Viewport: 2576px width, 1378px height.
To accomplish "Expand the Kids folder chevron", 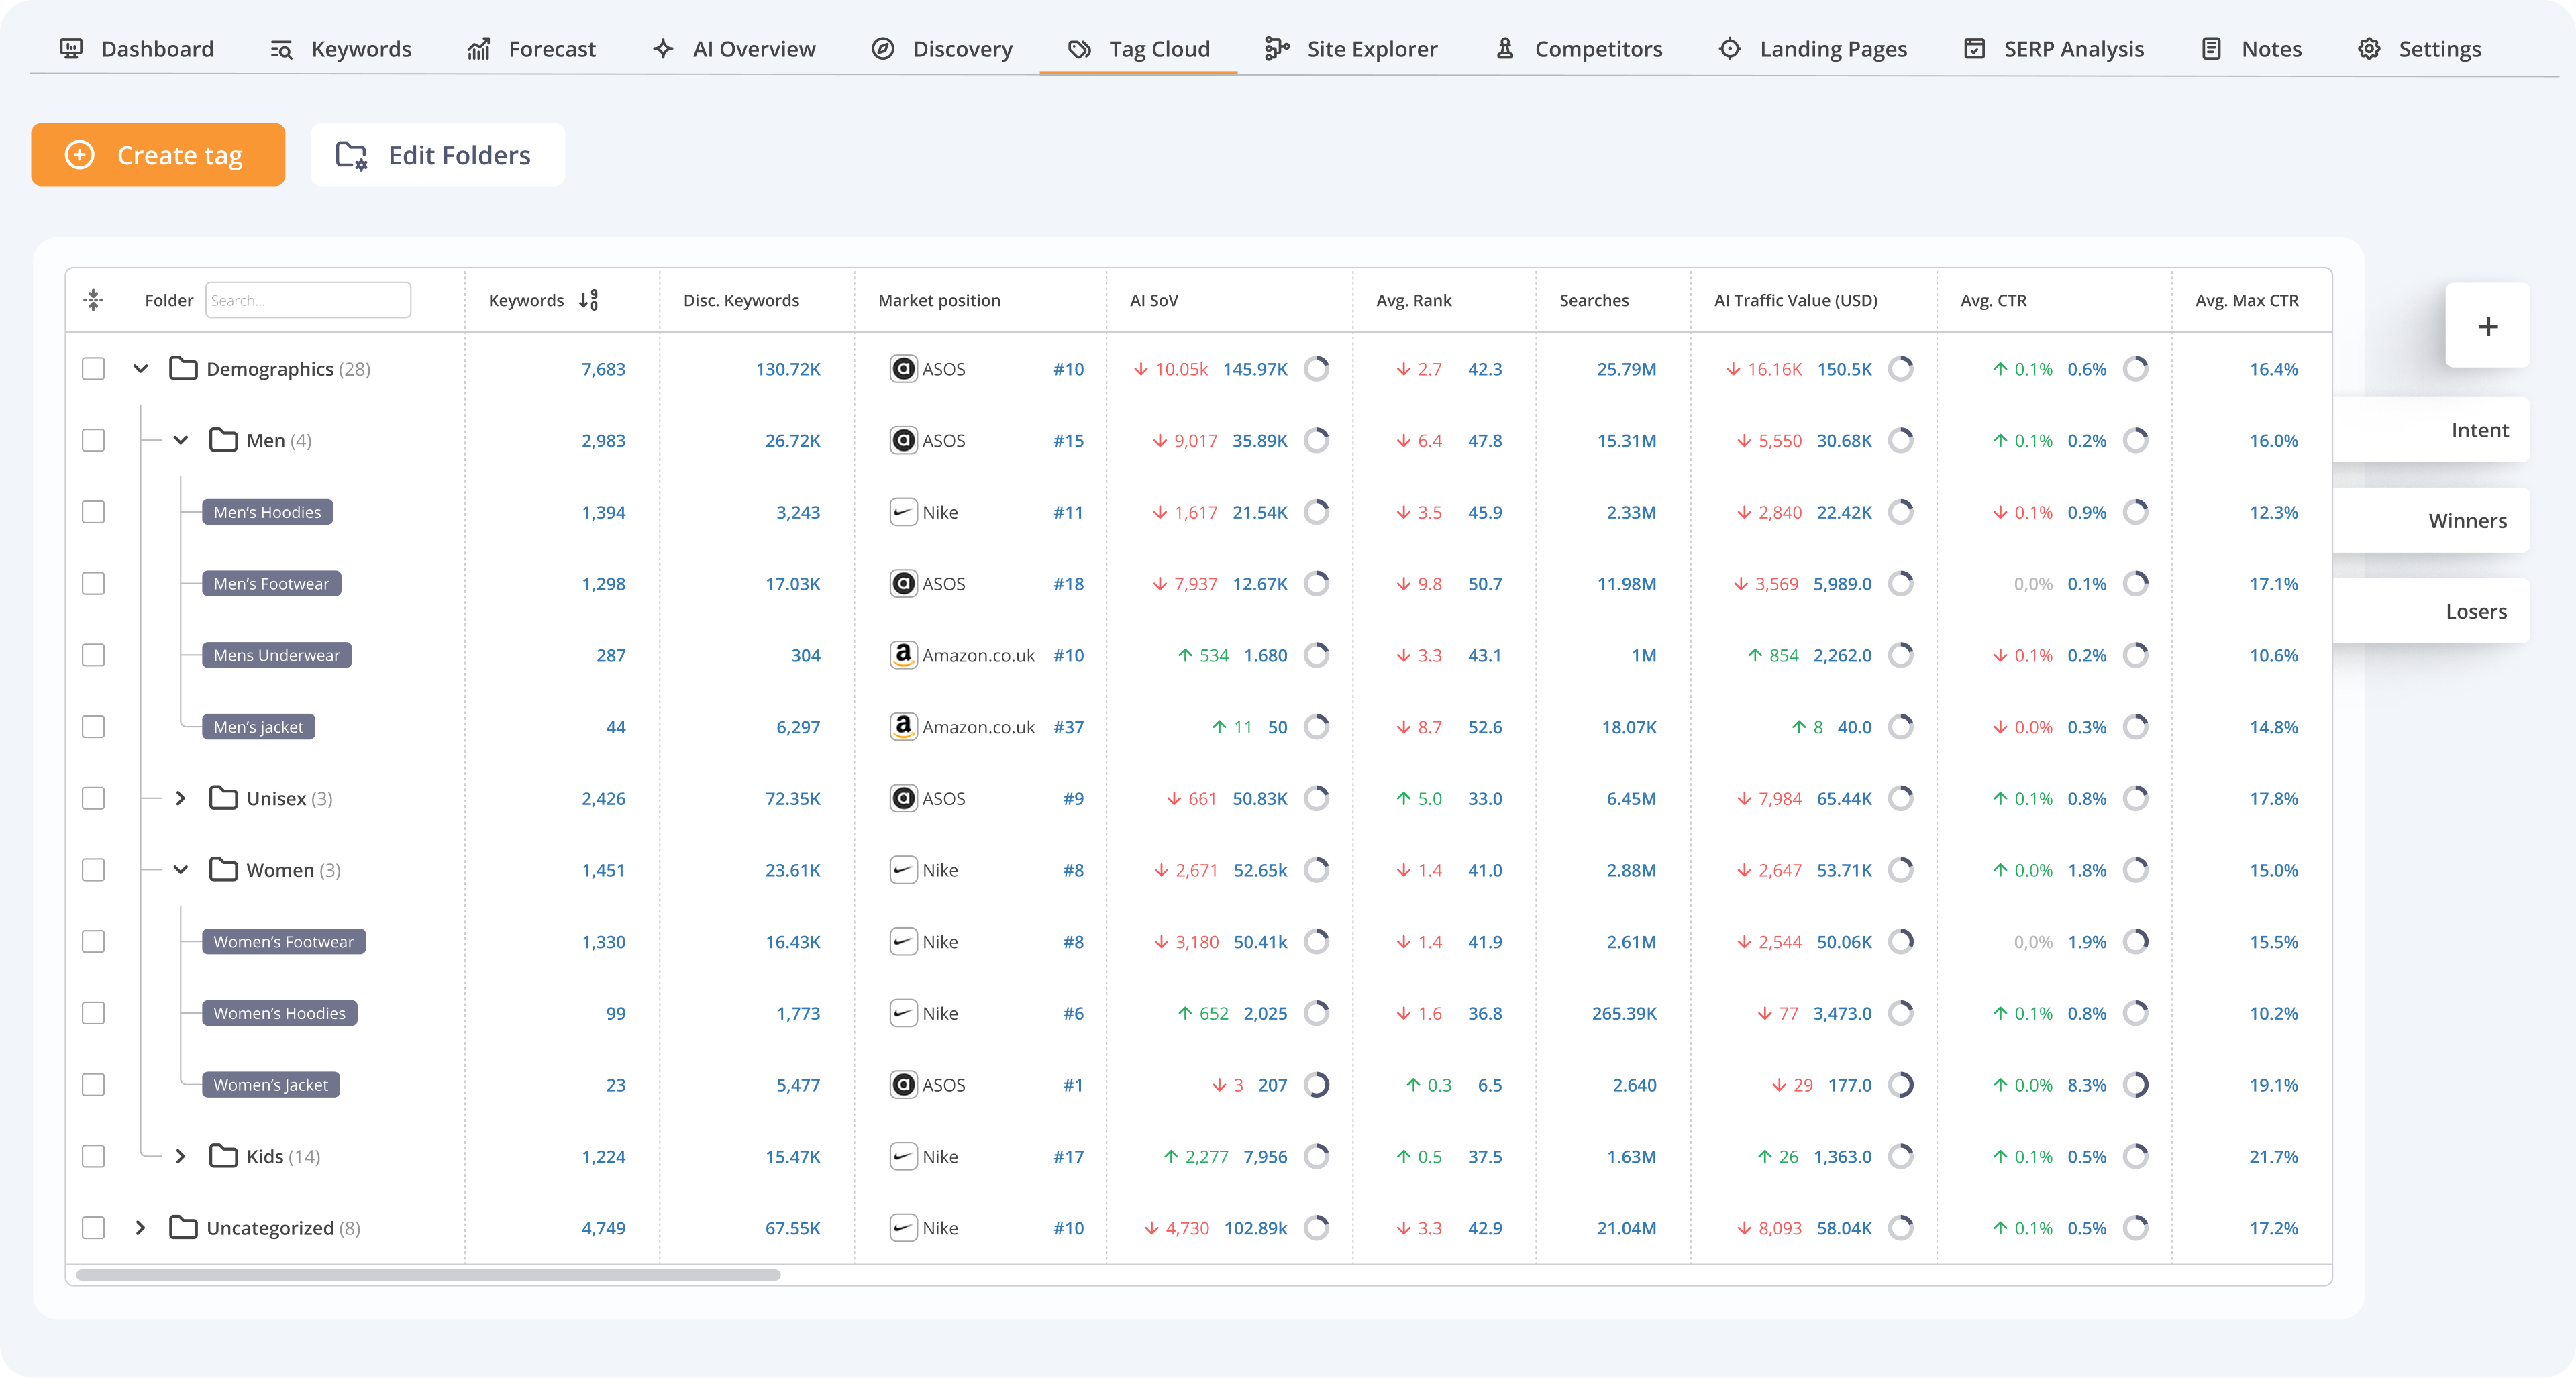I will click(x=181, y=1156).
